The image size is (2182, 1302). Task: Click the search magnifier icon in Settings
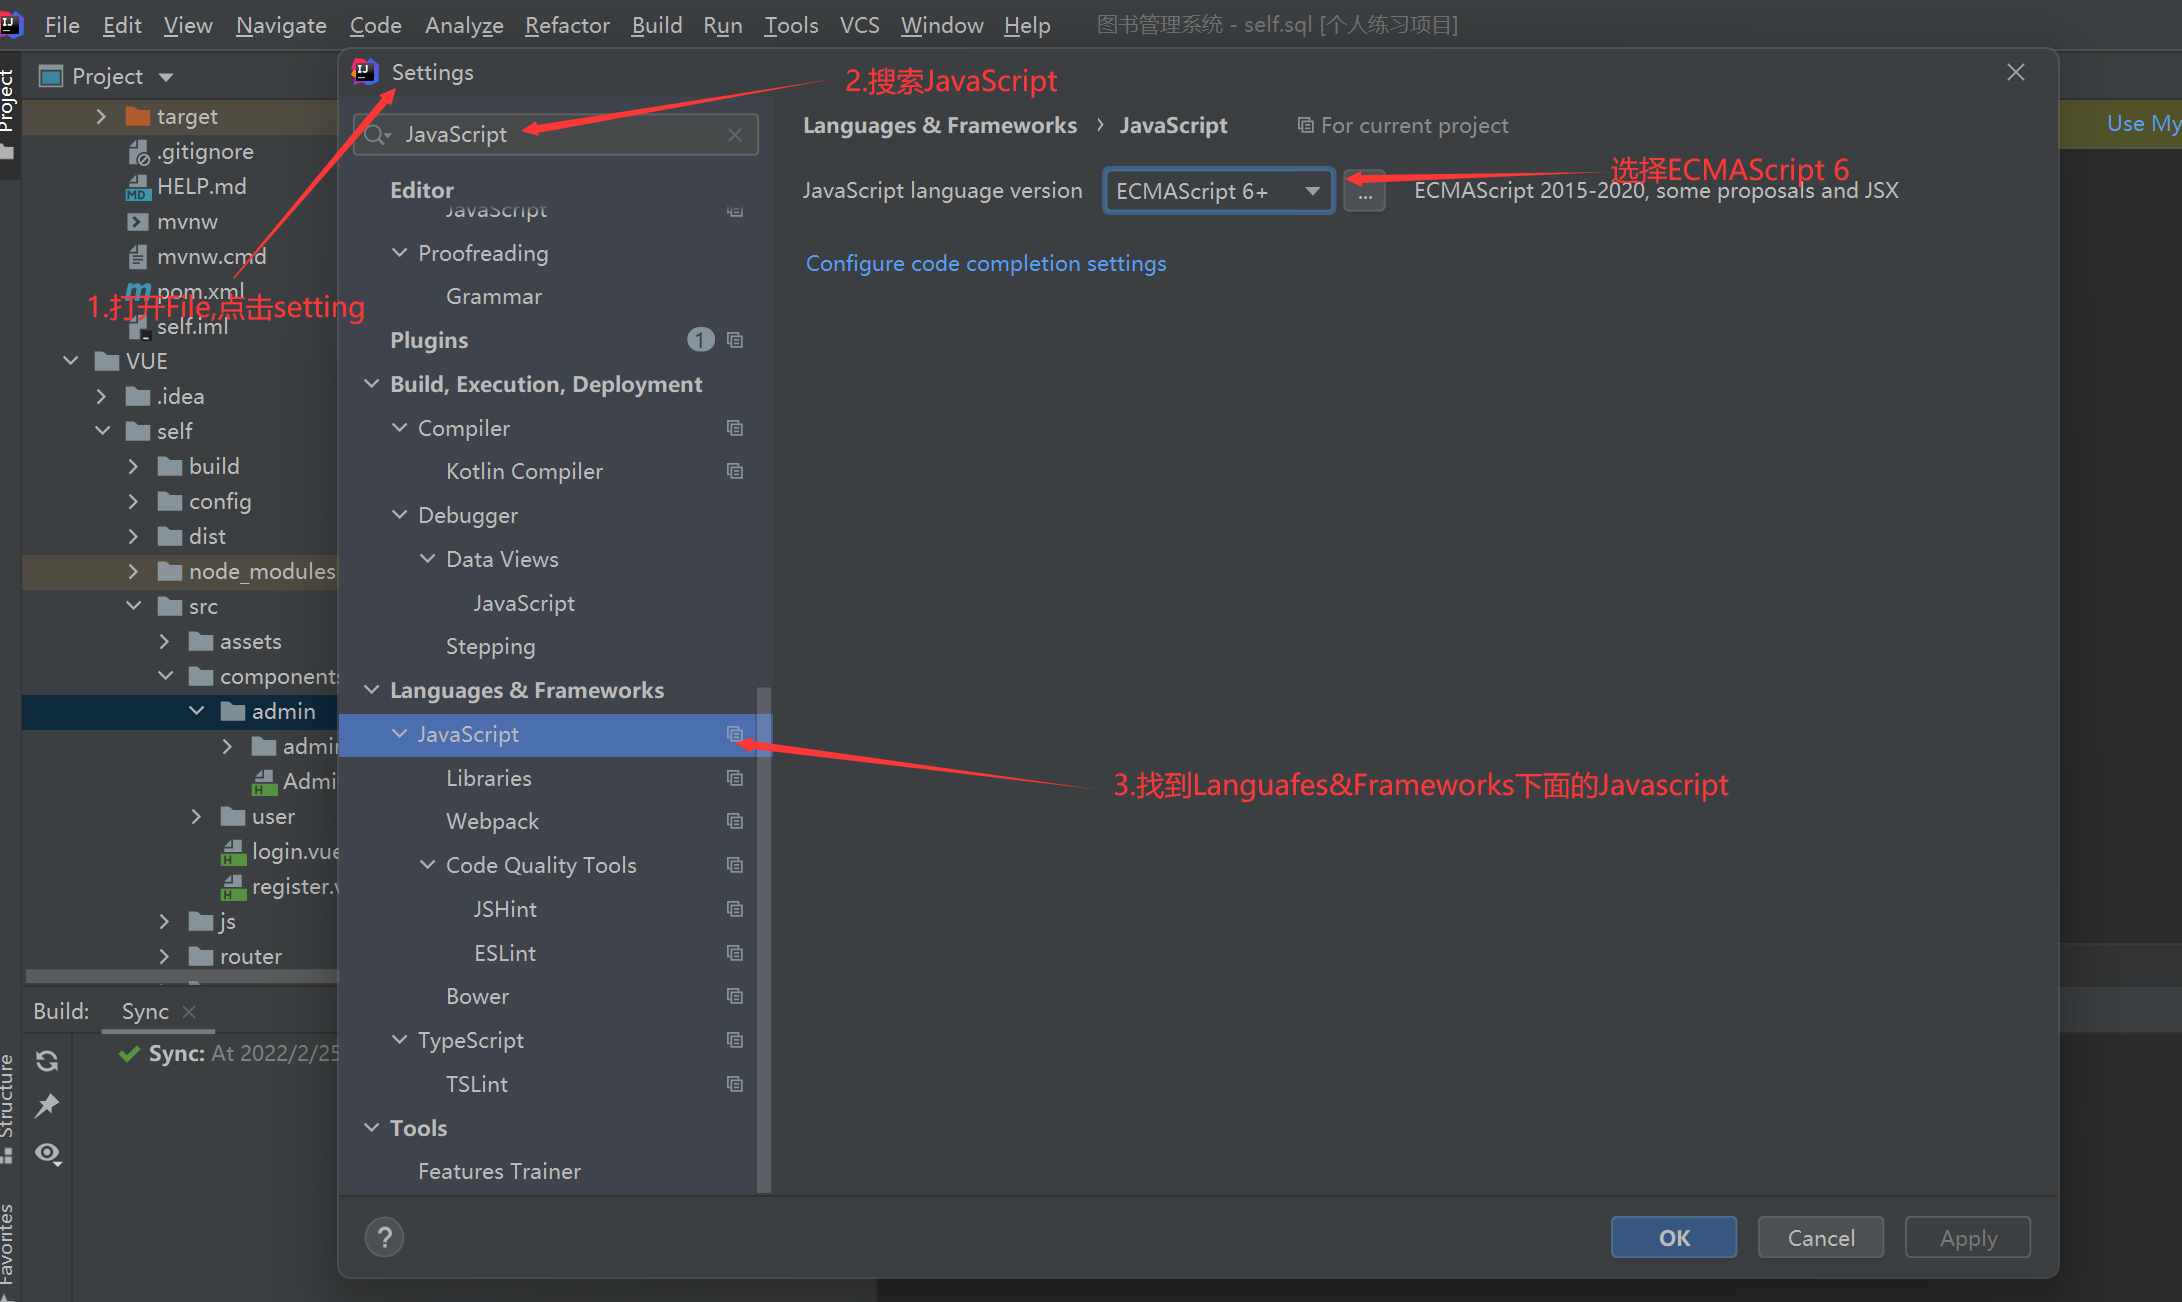pyautogui.click(x=376, y=135)
